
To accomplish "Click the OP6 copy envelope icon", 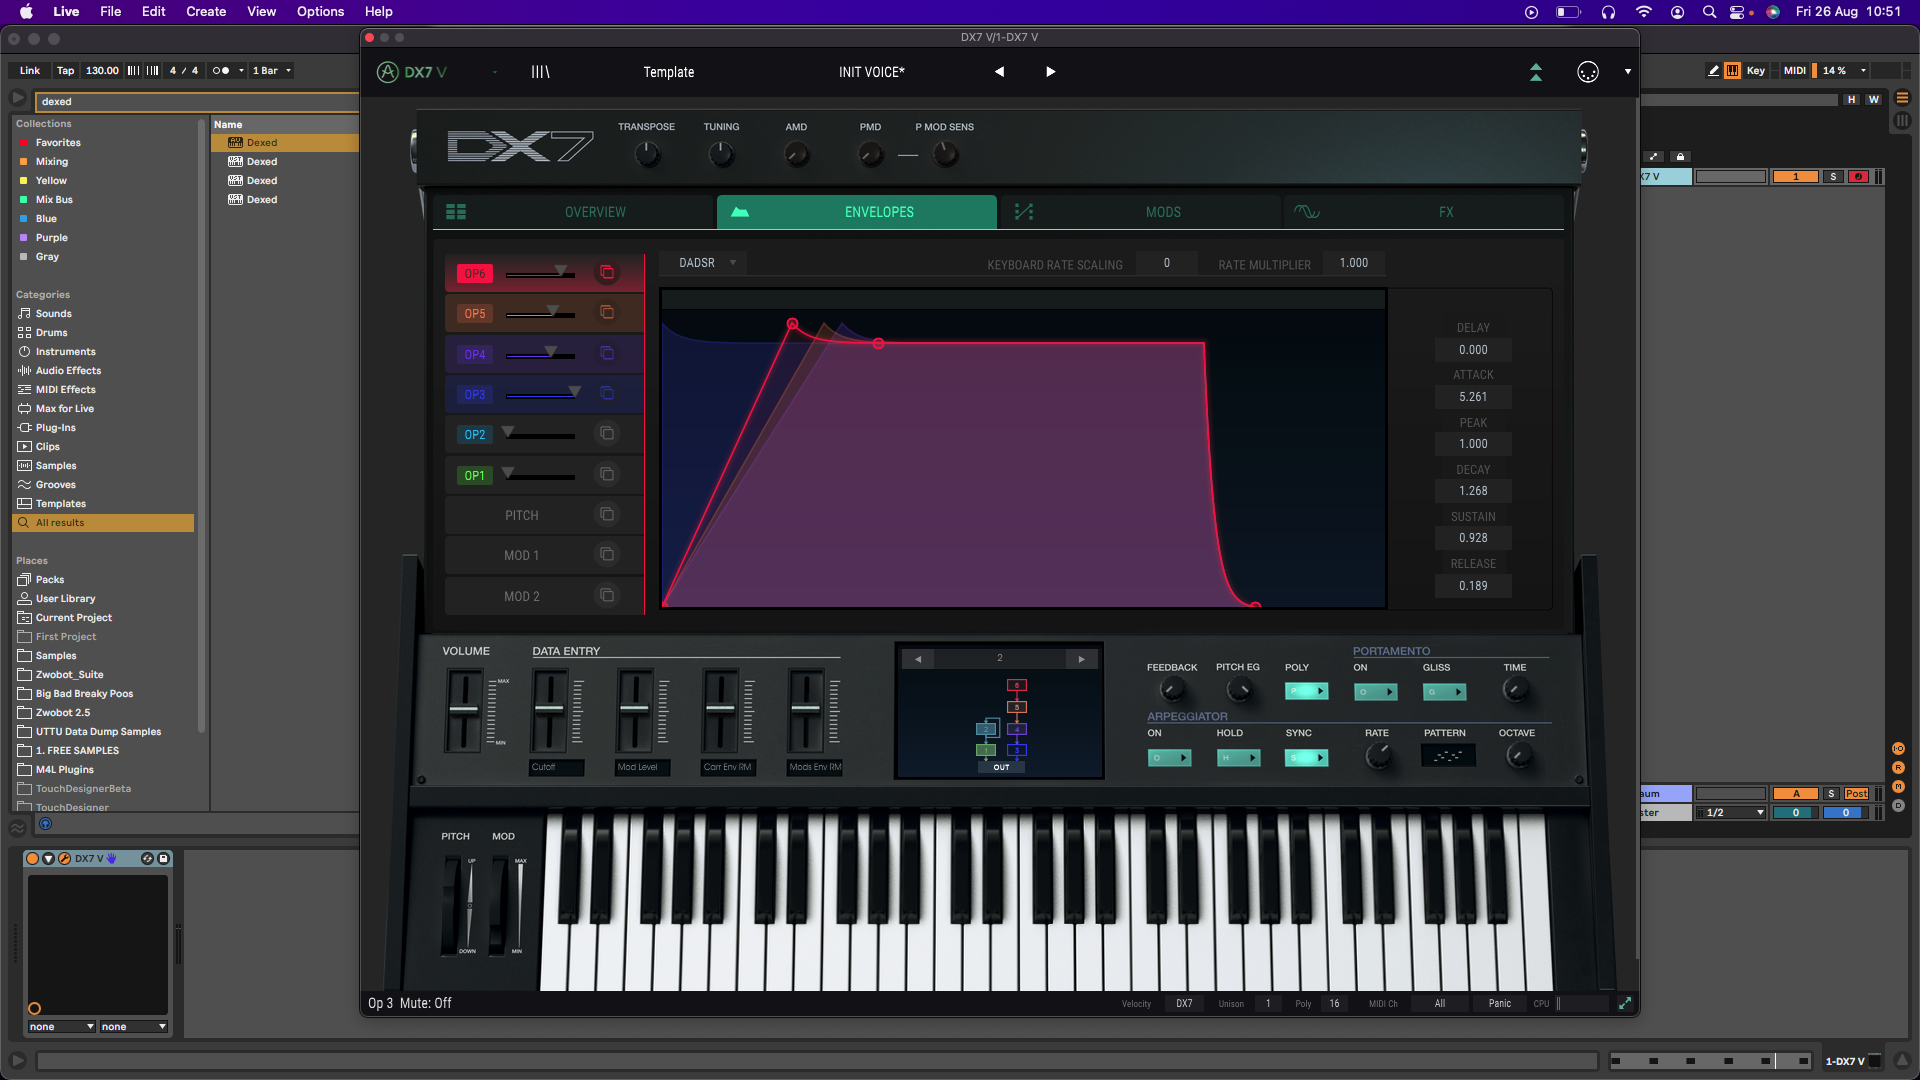I will click(x=606, y=273).
